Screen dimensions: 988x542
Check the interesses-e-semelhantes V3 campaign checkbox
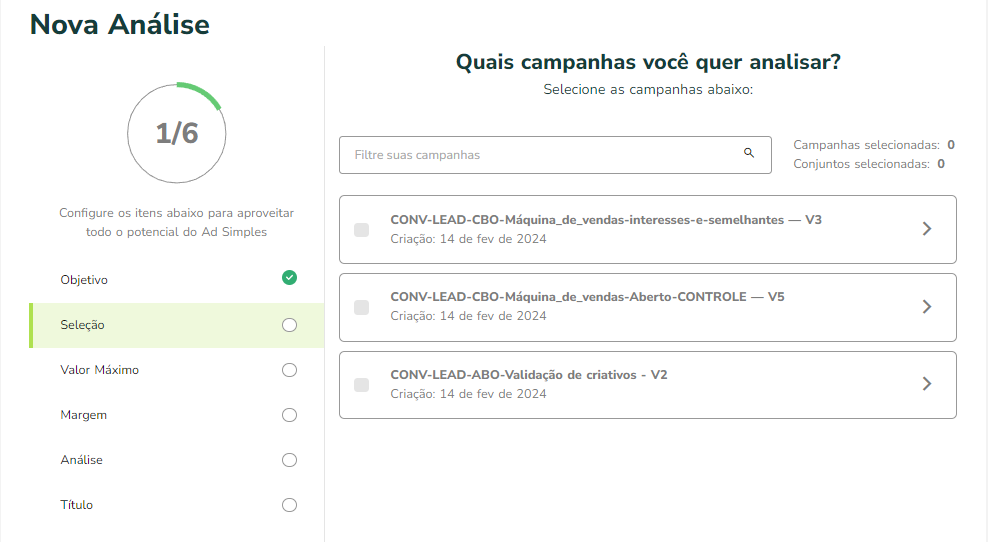point(362,230)
